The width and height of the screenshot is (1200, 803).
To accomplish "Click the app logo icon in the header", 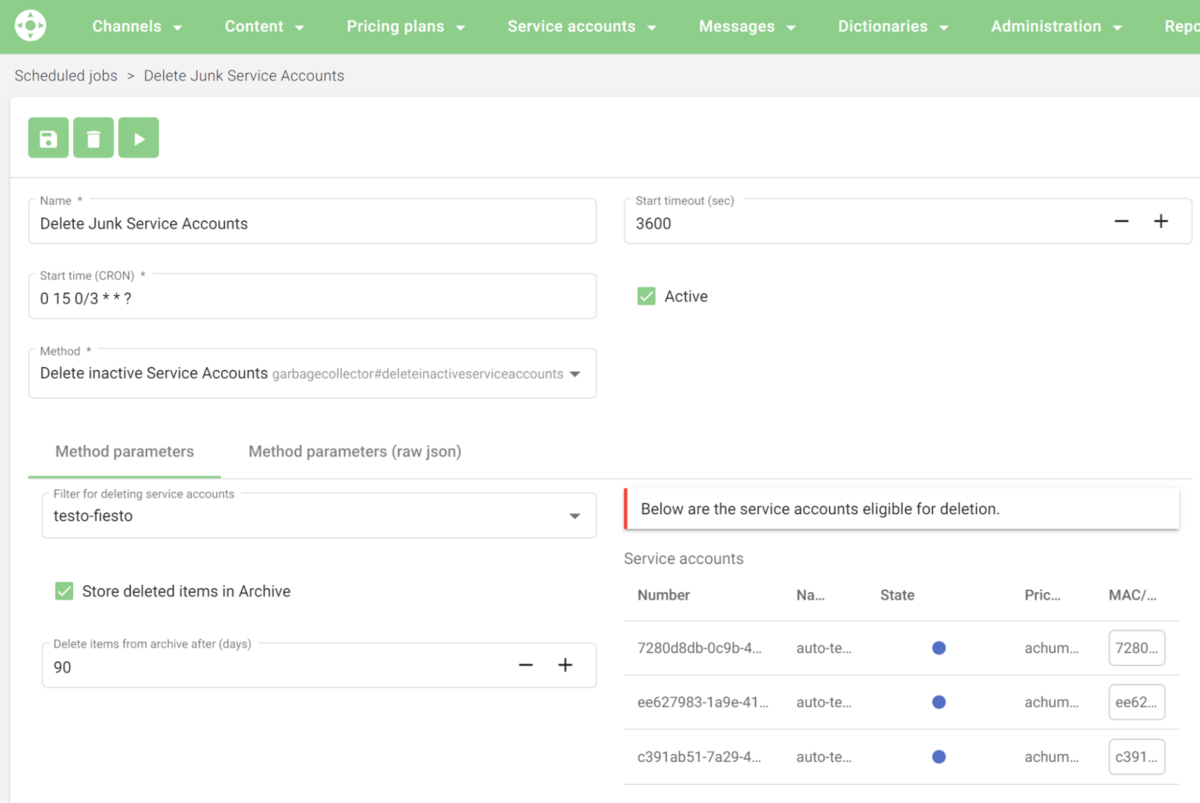I will click(31, 26).
